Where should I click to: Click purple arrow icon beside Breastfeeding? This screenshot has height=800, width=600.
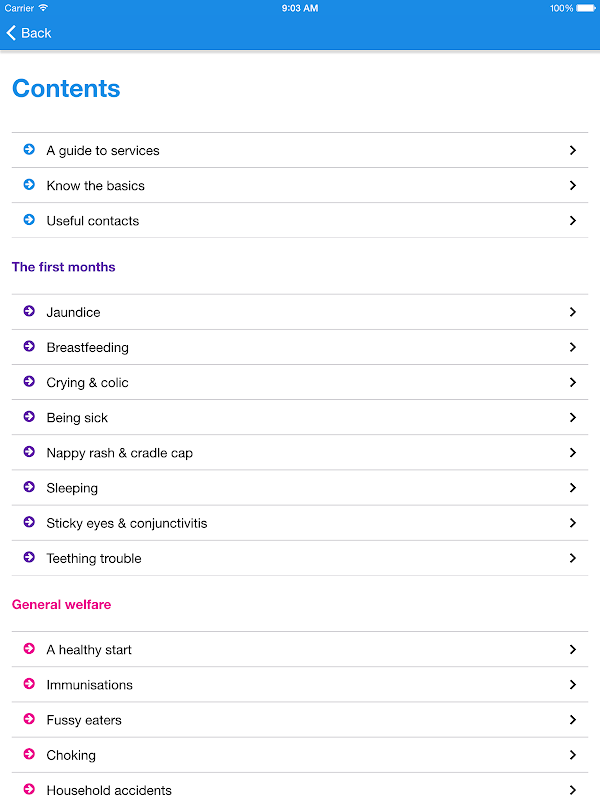pyautogui.click(x=29, y=347)
